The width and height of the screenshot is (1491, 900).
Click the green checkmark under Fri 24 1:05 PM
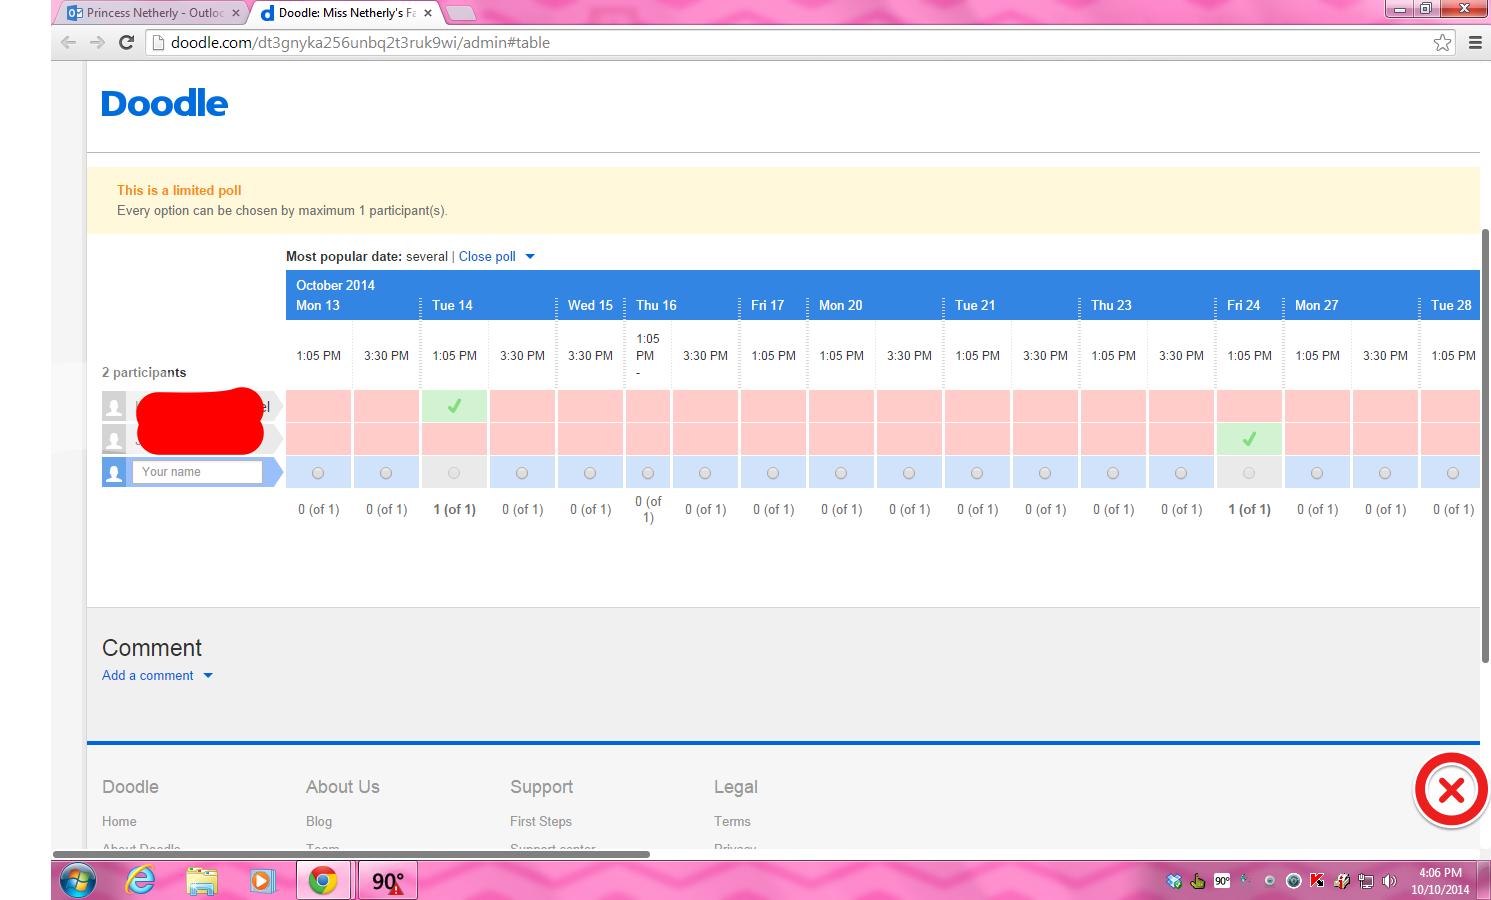click(x=1249, y=439)
